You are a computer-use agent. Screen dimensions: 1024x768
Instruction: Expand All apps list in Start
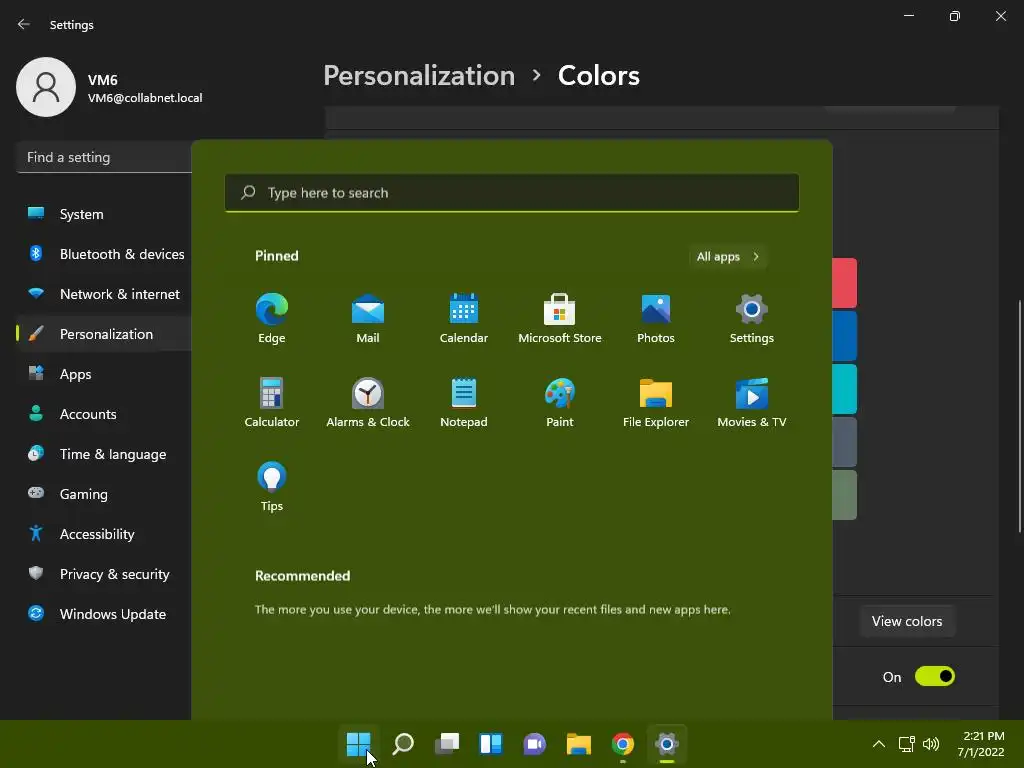(728, 257)
